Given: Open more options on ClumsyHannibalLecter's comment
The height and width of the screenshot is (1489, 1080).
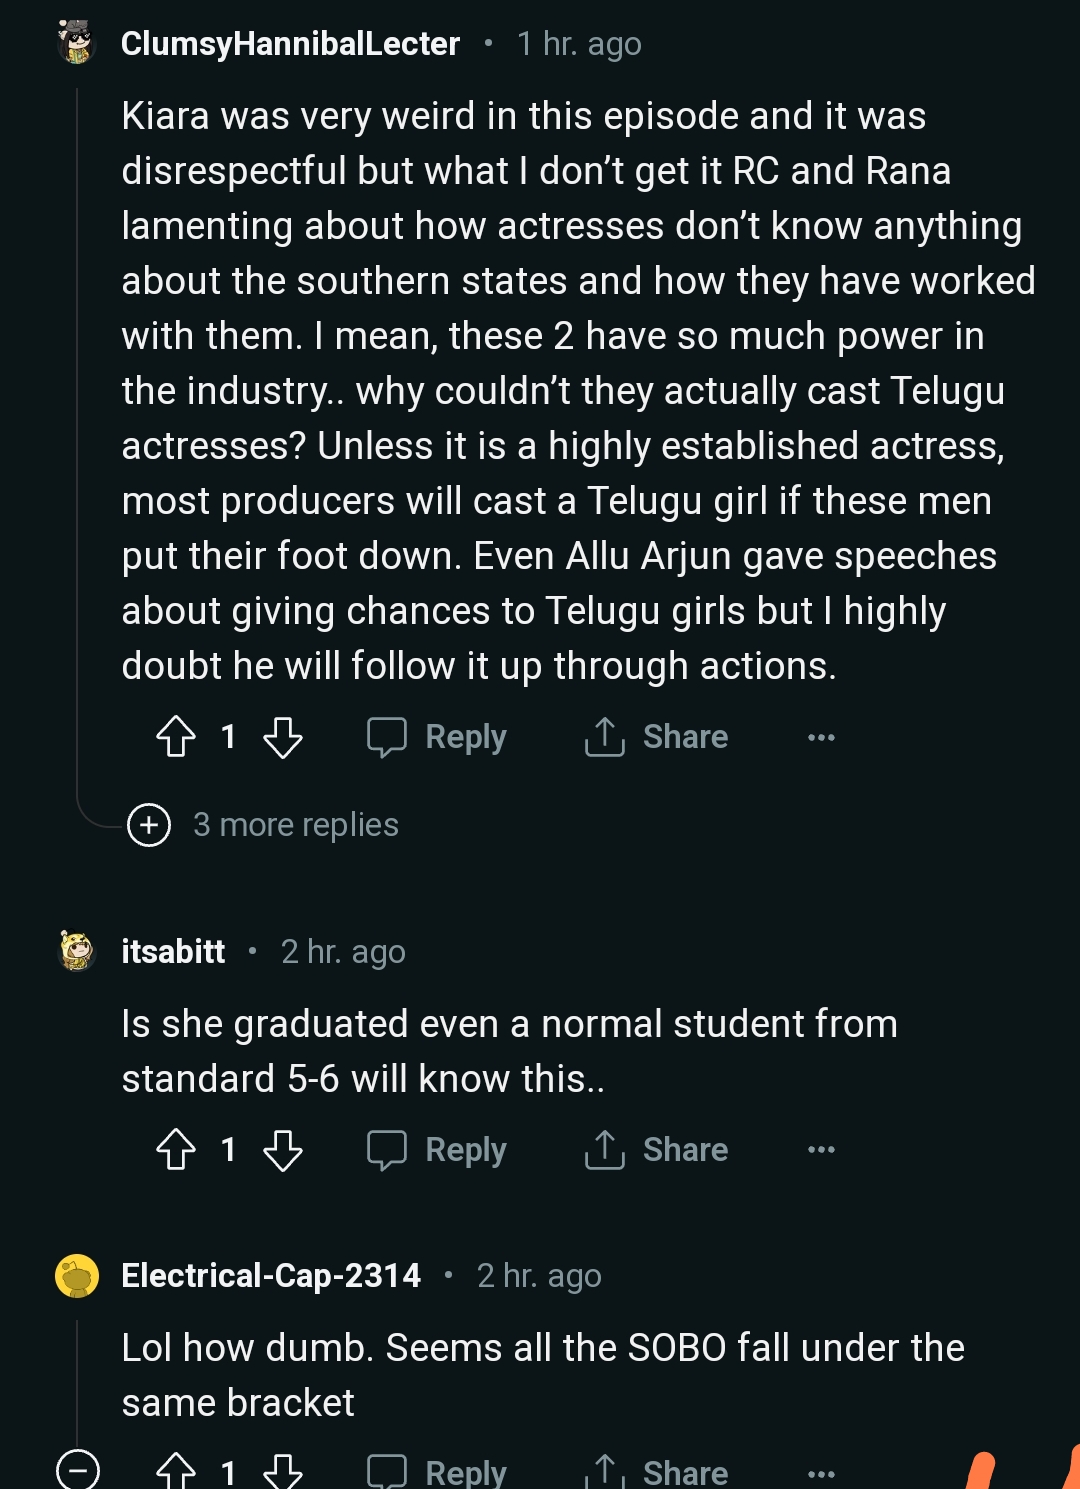Looking at the screenshot, I should point(821,738).
